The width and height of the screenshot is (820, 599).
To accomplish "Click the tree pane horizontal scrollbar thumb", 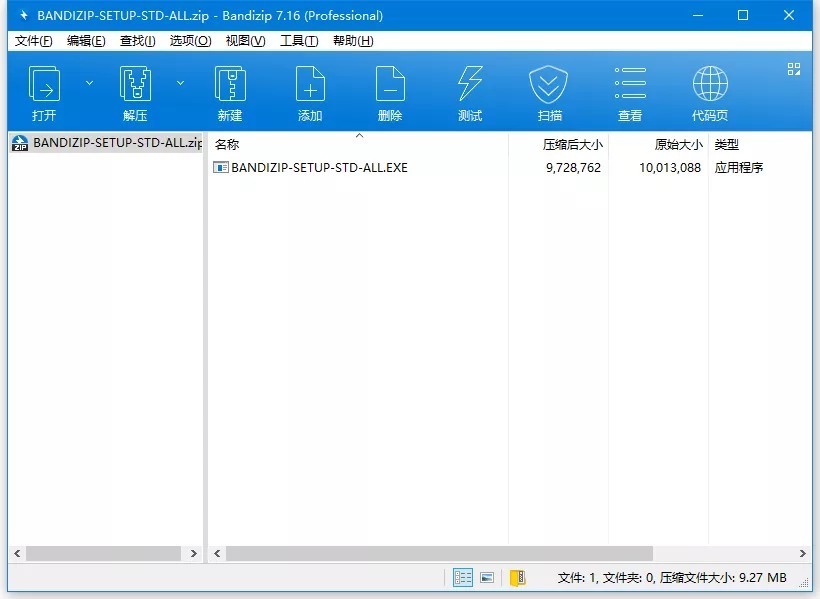I will [x=104, y=553].
